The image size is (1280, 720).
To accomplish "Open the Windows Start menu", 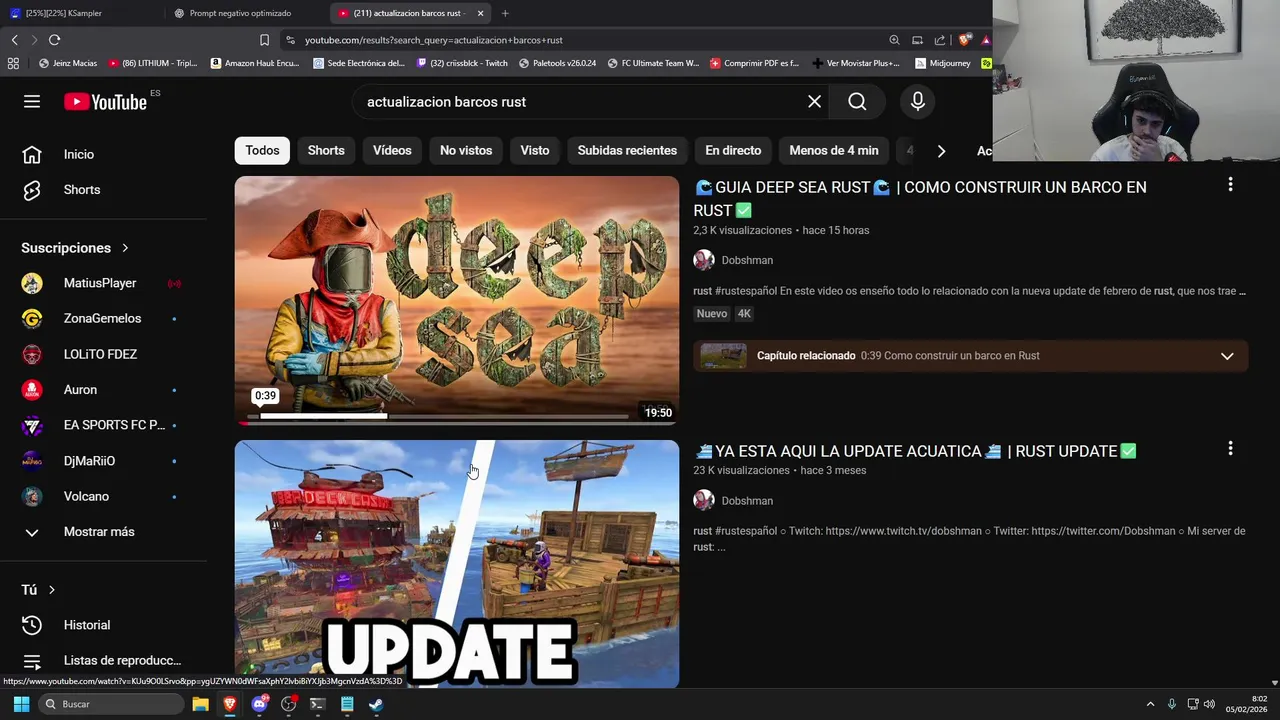I will (21, 704).
